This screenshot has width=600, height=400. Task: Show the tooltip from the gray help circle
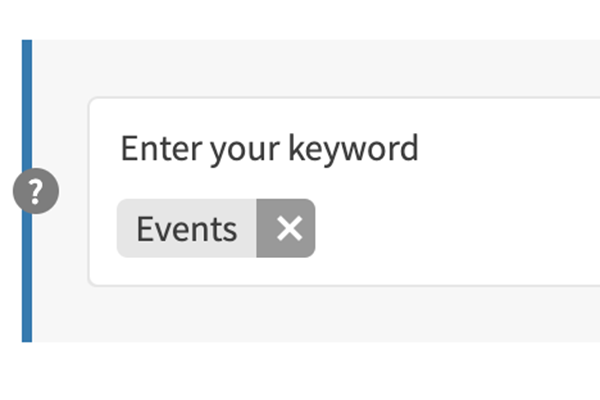pos(35,190)
